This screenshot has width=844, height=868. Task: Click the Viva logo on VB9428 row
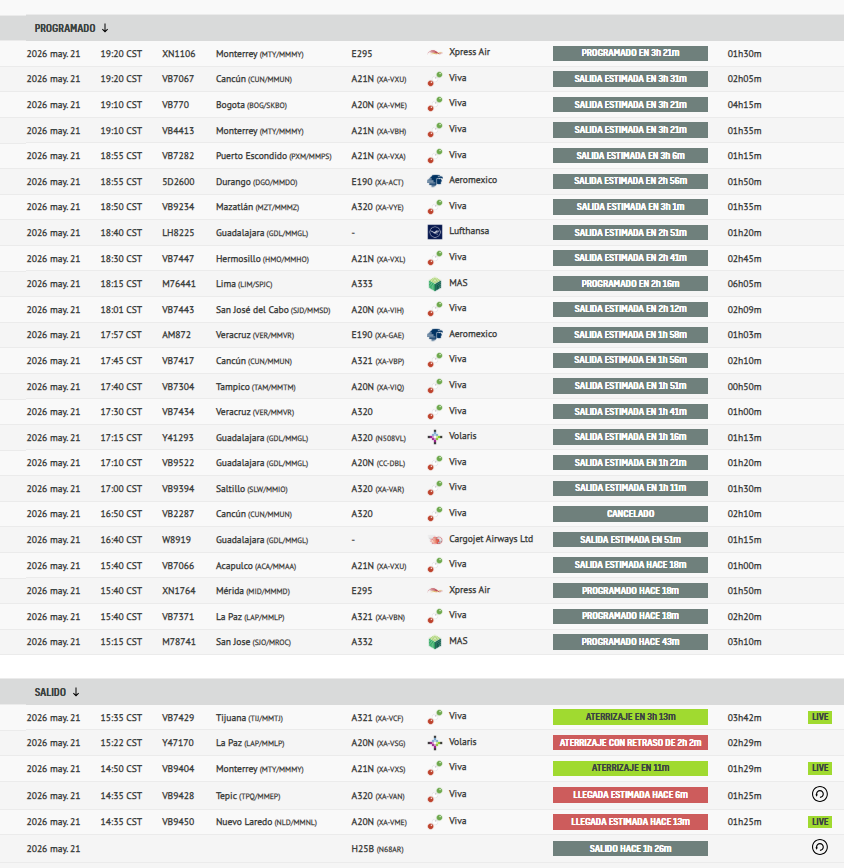(x=435, y=795)
